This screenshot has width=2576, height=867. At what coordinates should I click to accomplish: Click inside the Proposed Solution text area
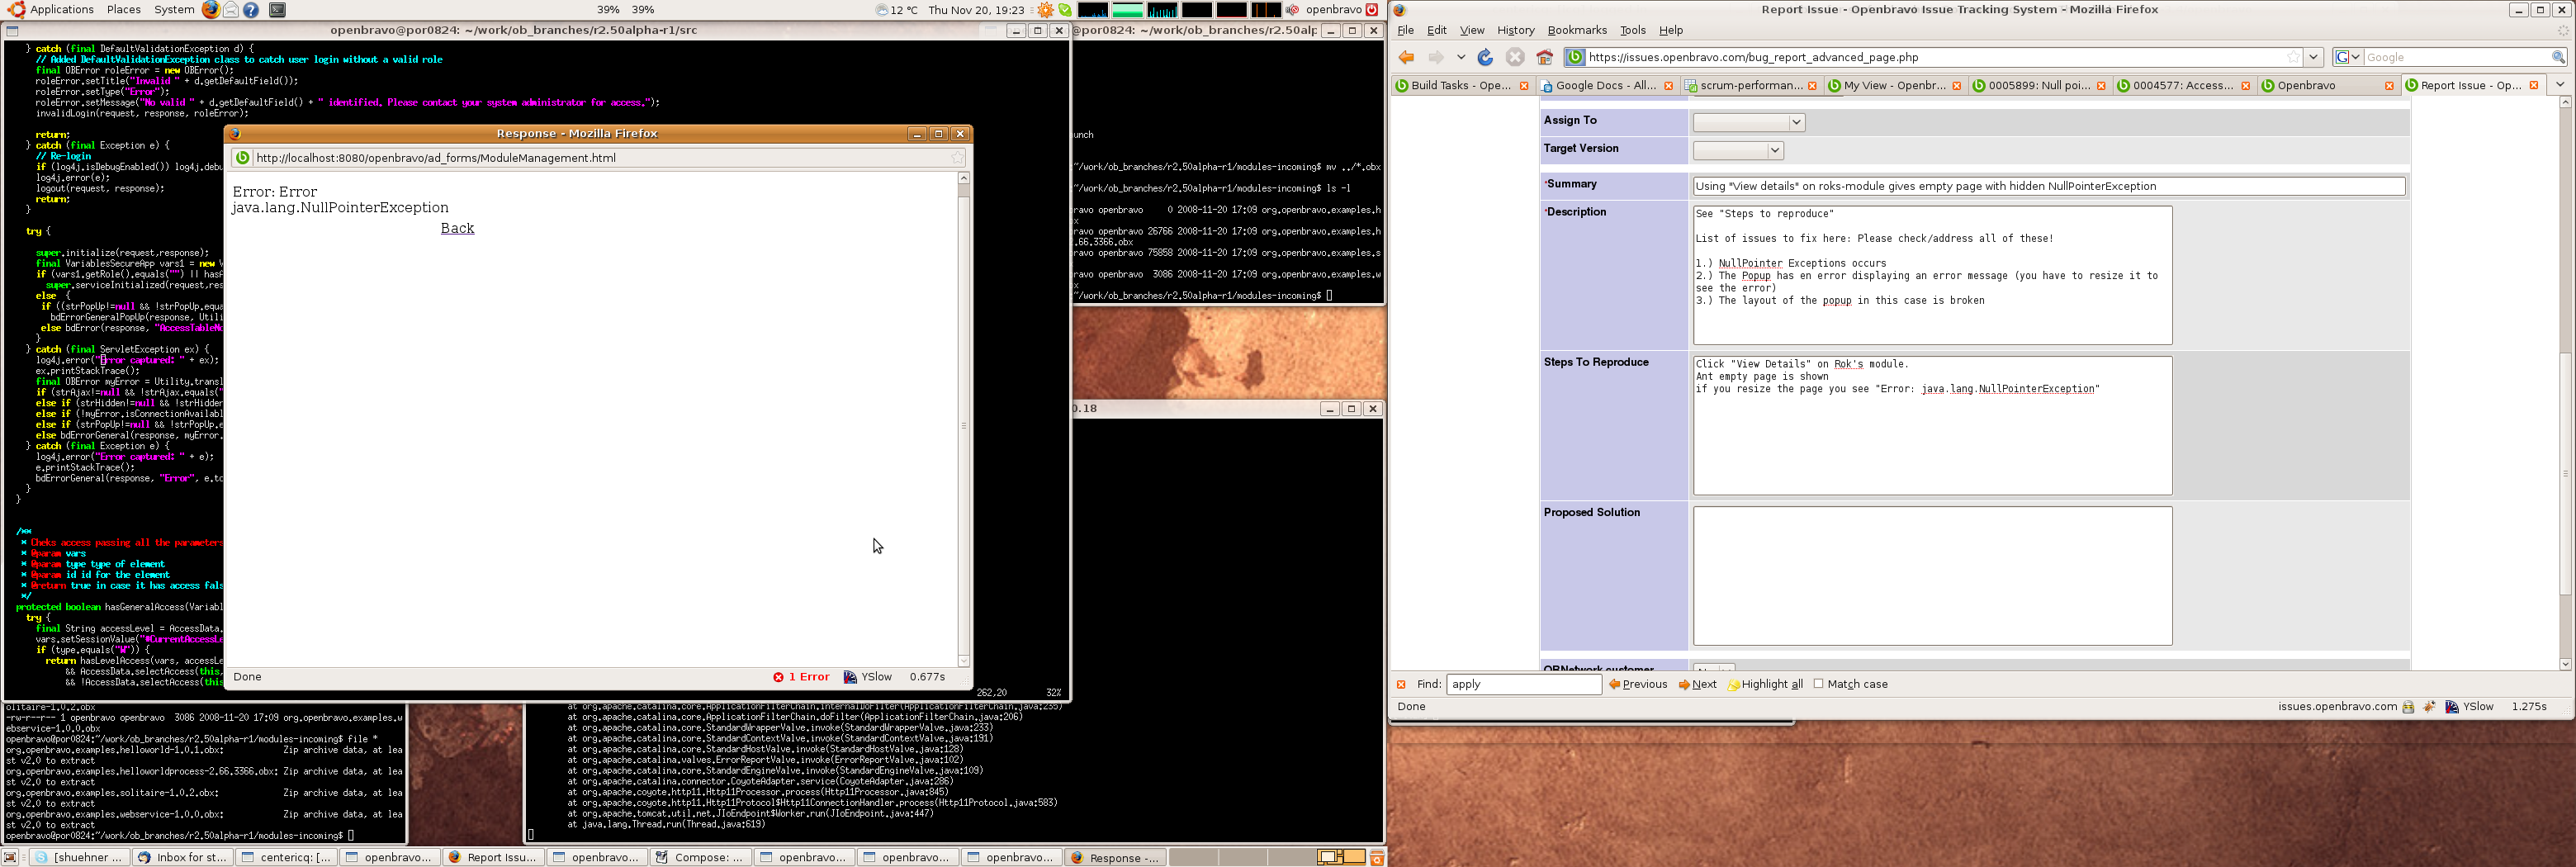pyautogui.click(x=1931, y=576)
